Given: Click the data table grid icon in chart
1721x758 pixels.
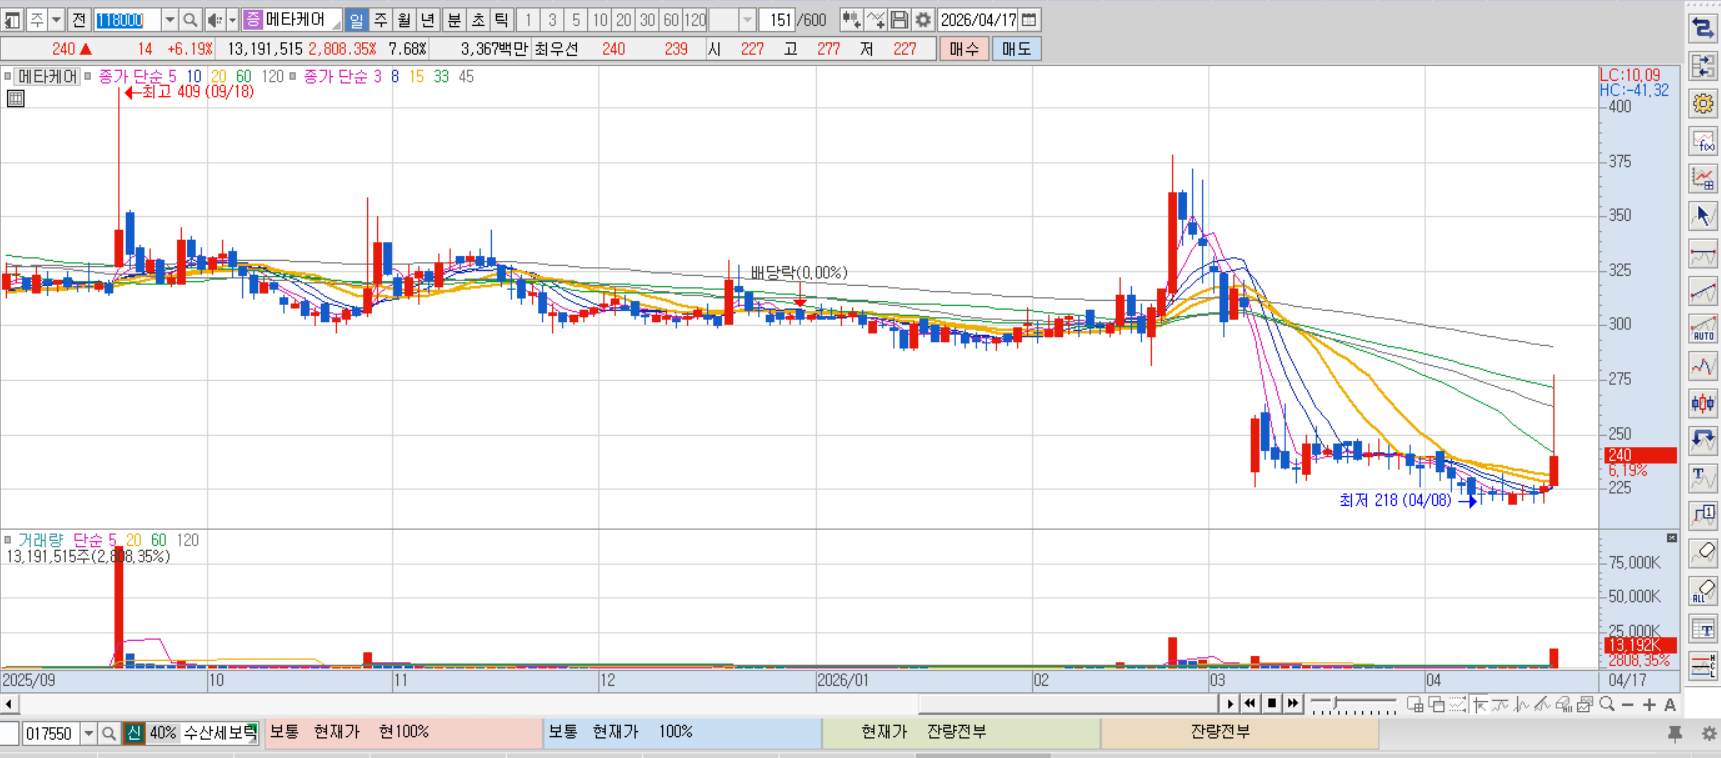Looking at the screenshot, I should coord(16,98).
